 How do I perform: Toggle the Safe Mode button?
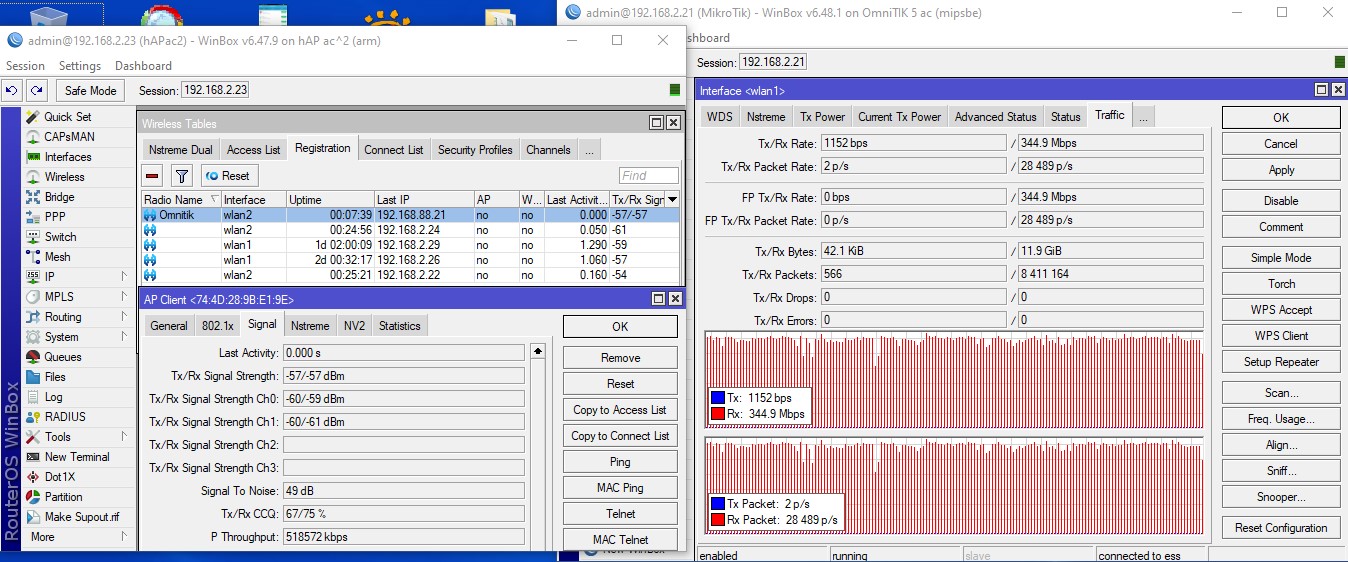click(x=90, y=90)
